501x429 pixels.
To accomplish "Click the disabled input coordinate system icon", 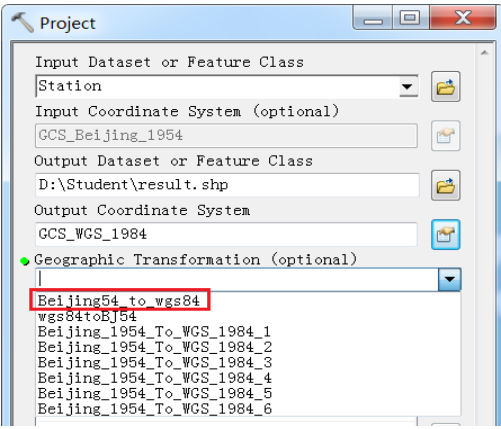I will point(446,136).
